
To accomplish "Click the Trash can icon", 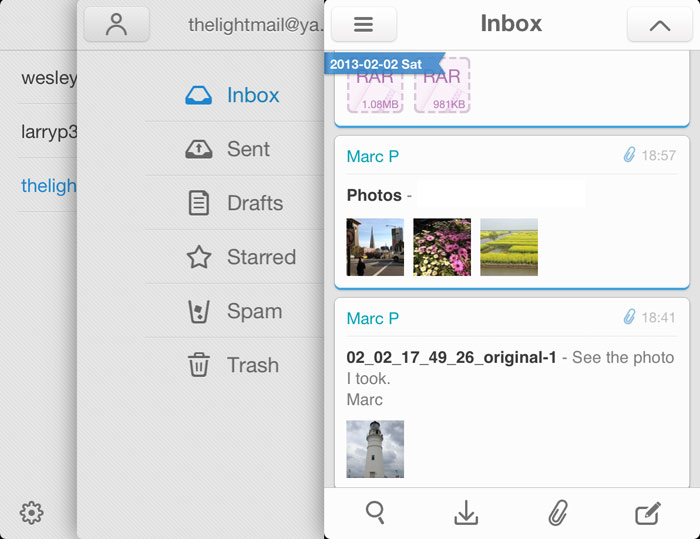I will click(199, 365).
